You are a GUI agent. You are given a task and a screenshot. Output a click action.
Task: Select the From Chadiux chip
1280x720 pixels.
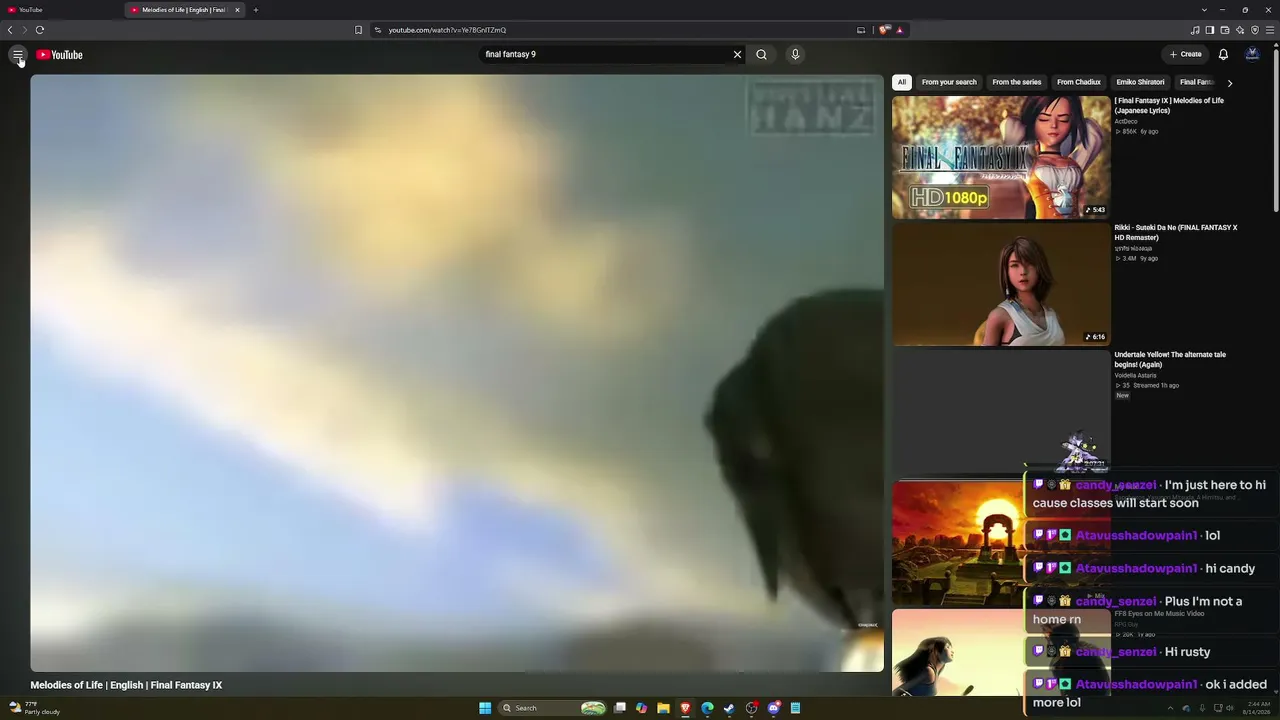1079,82
